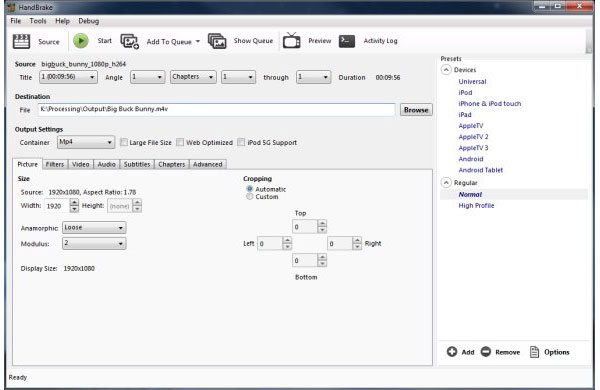The image size is (600, 390).
Task: Click the green Start encode icon
Action: tap(81, 41)
